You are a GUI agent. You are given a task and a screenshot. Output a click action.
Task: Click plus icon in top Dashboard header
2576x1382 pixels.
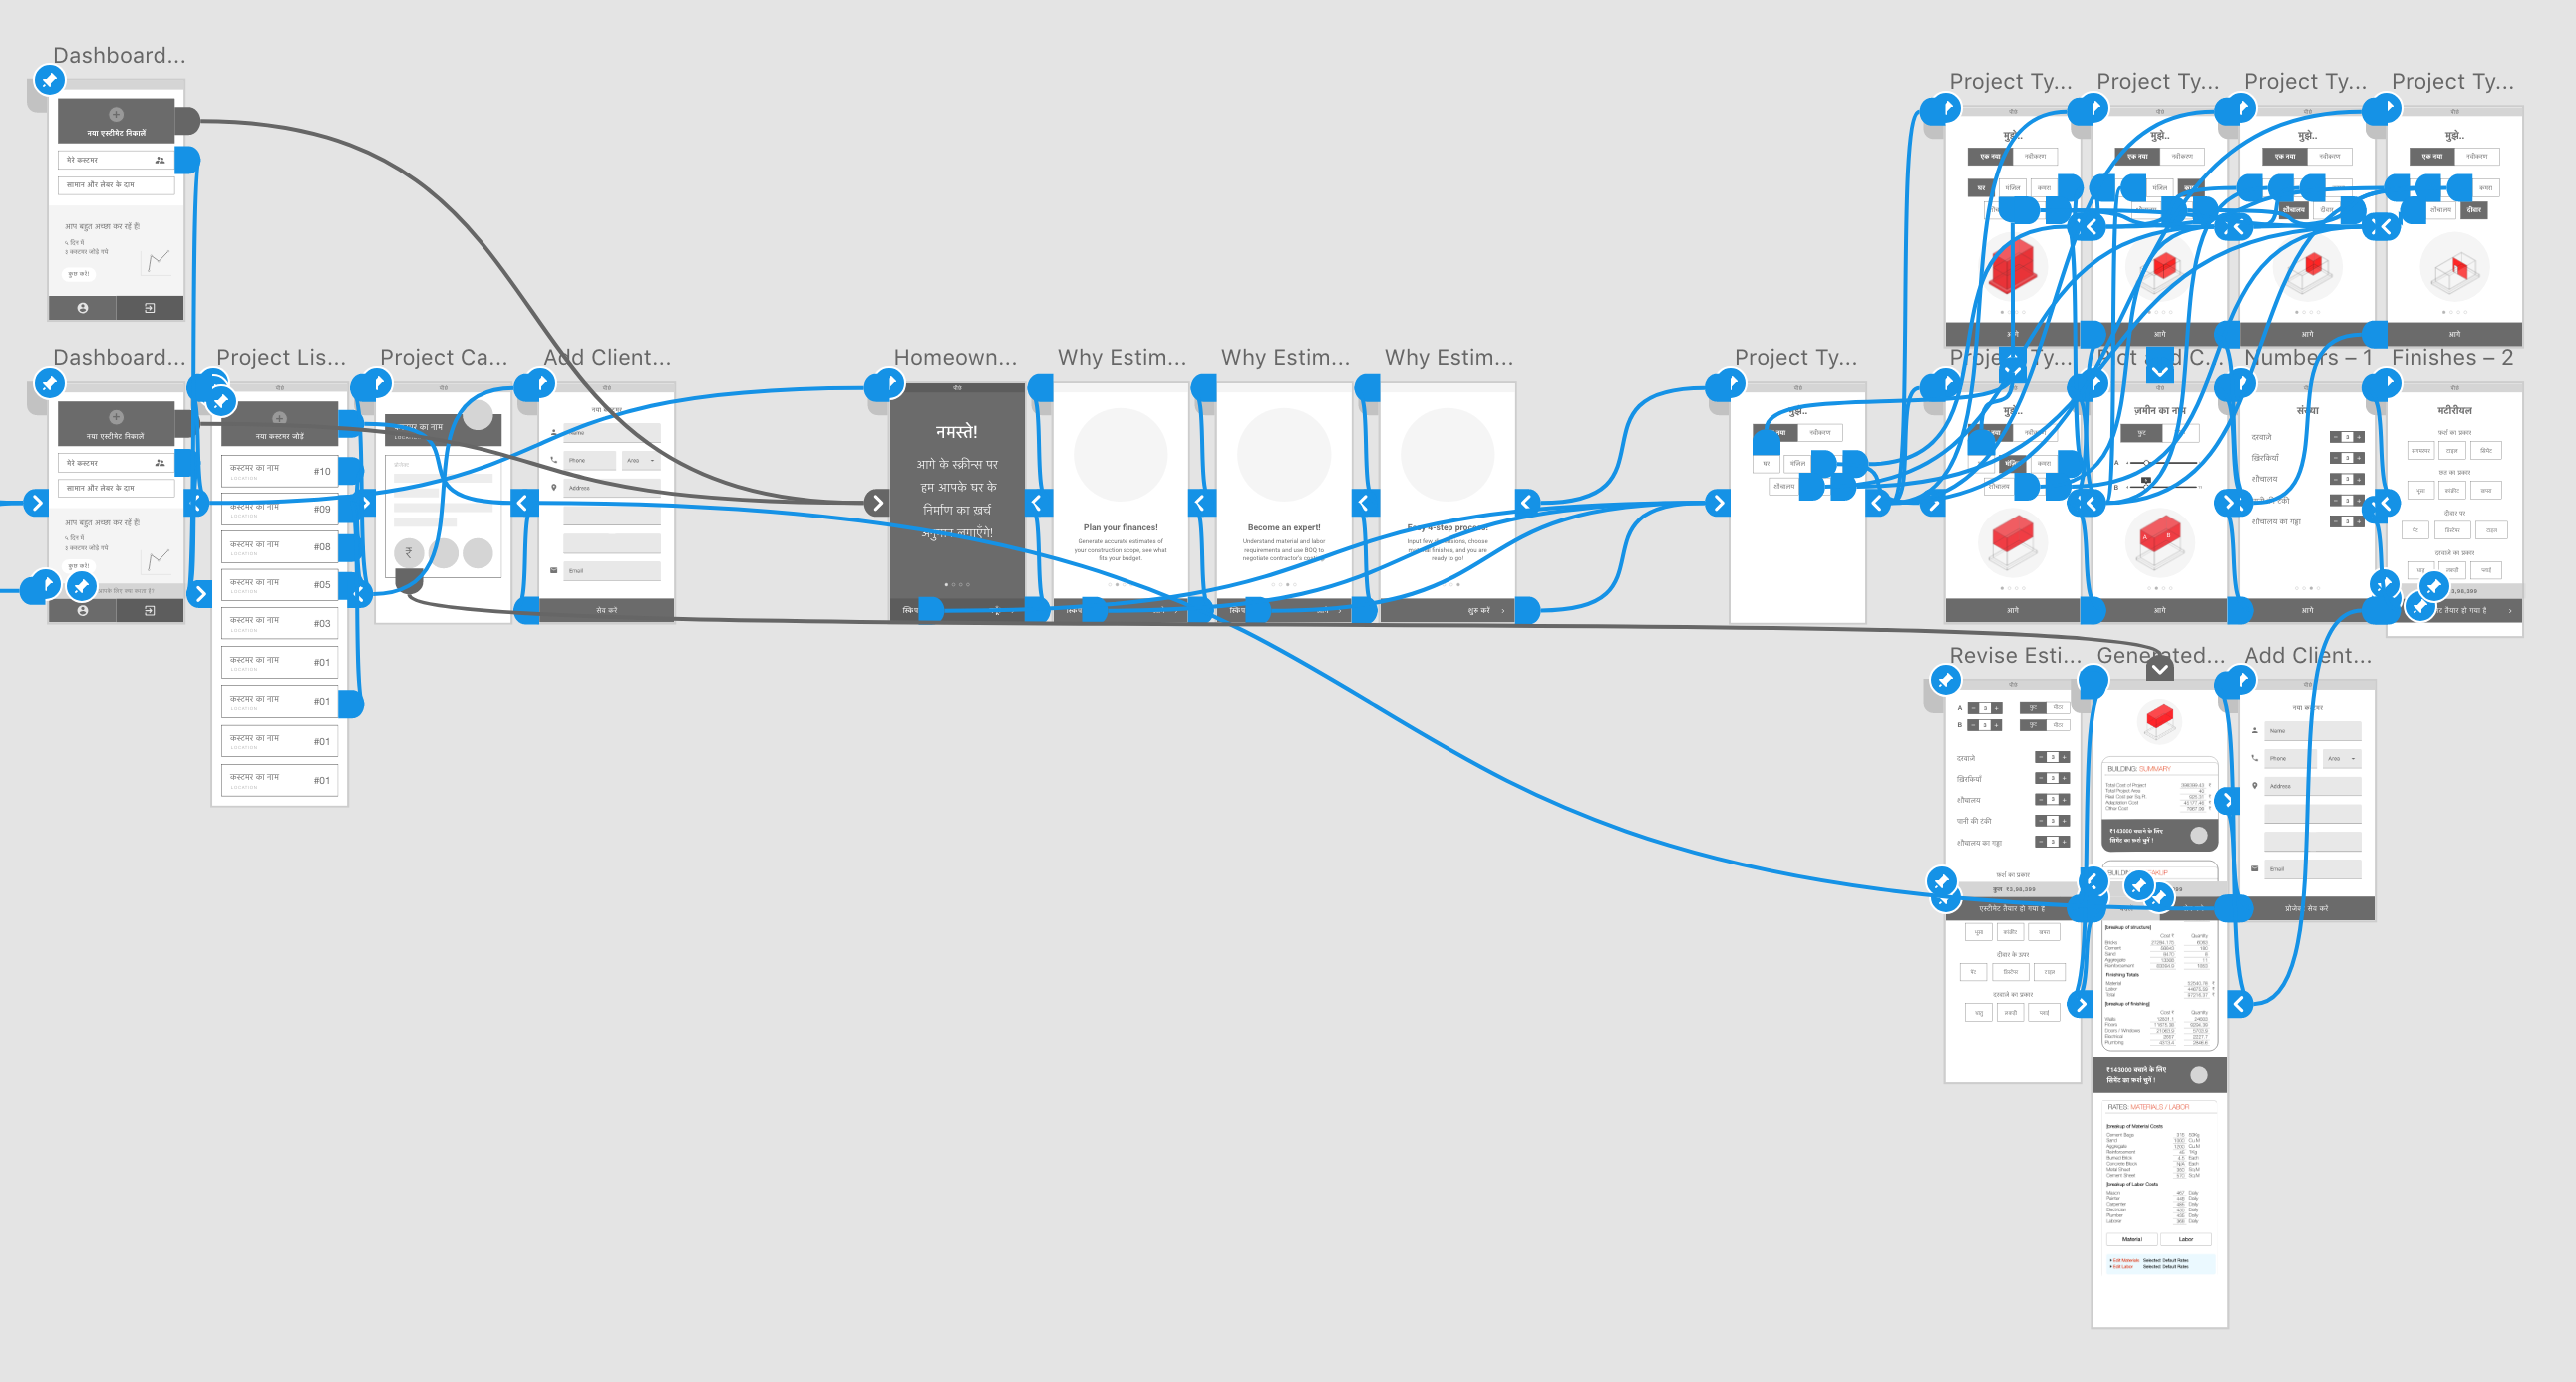pos(116,114)
